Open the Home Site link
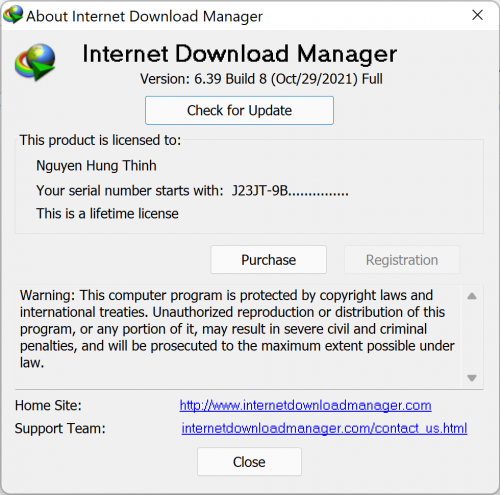This screenshot has height=495, width=500. (305, 405)
